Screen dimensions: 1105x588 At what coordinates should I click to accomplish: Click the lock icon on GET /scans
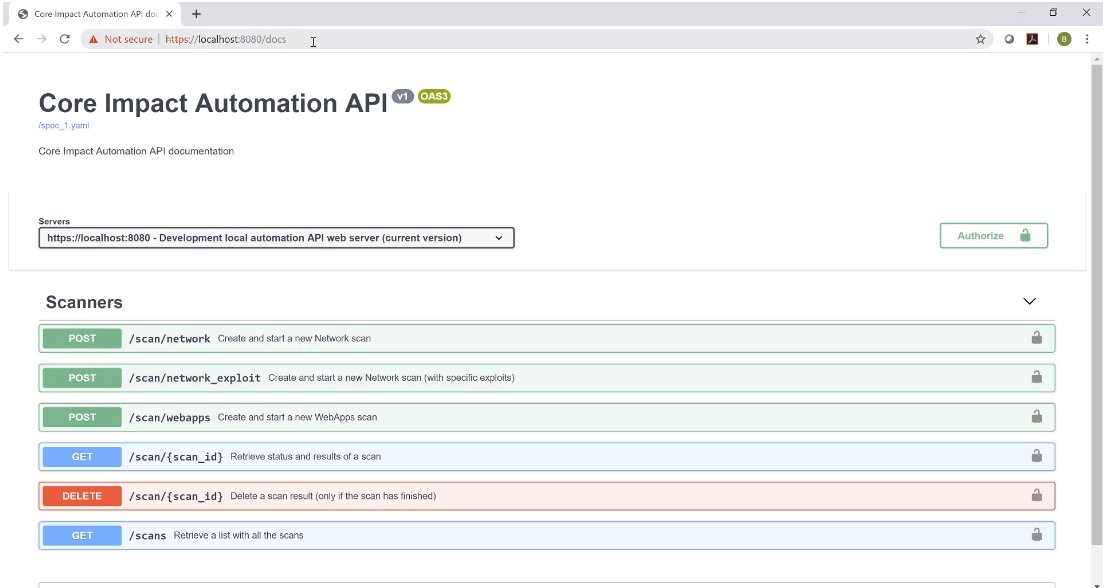1036,535
